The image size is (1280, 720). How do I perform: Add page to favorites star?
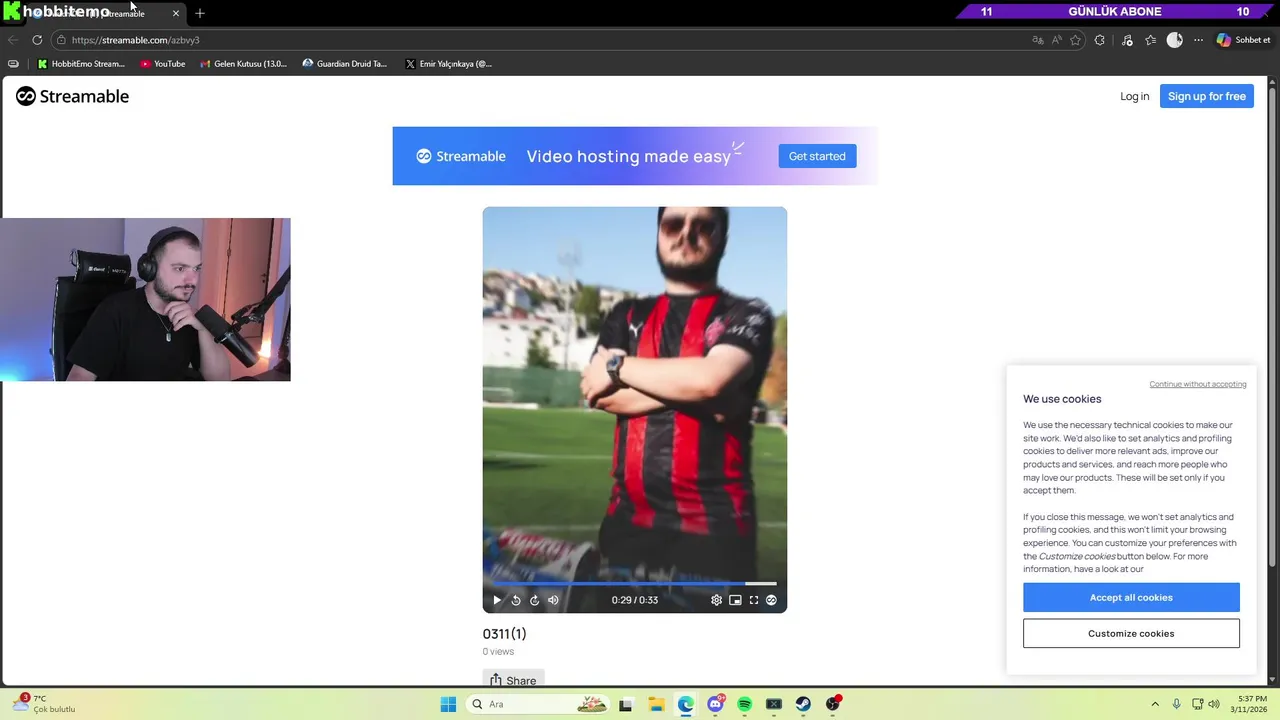tap(1076, 40)
